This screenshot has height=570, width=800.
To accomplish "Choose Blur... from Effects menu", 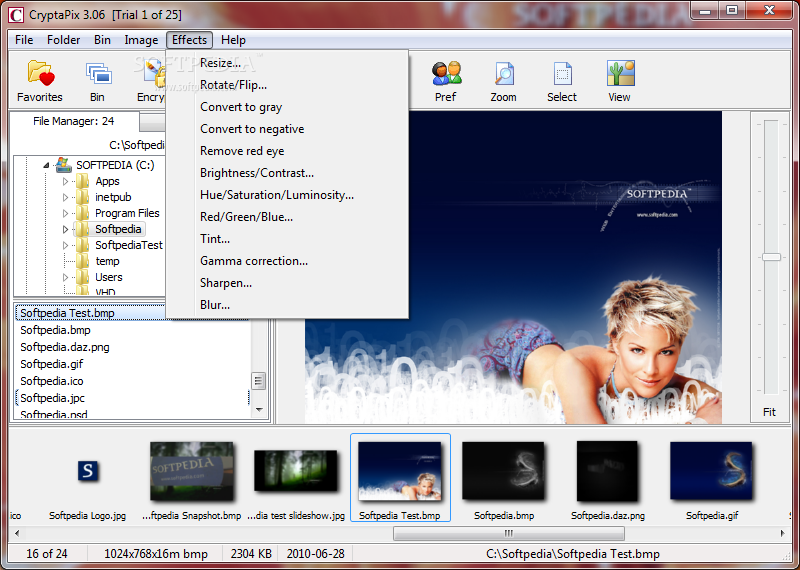I will click(x=287, y=304).
